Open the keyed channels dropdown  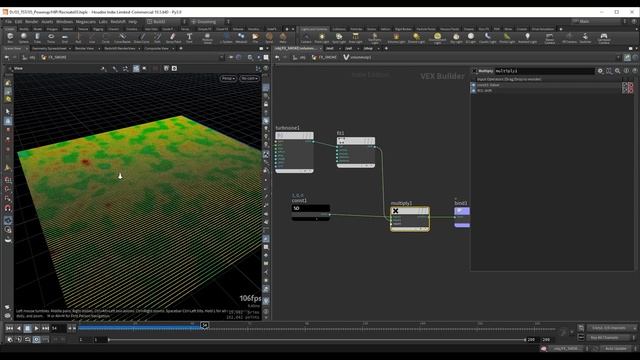pos(611,328)
